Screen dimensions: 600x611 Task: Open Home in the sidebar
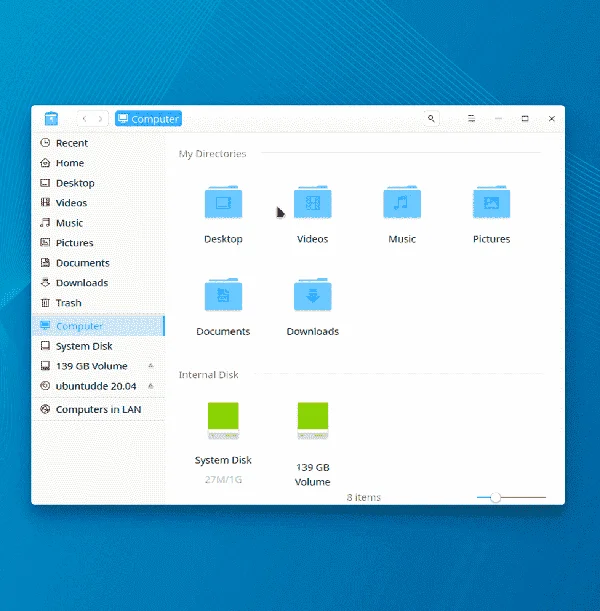98,163
